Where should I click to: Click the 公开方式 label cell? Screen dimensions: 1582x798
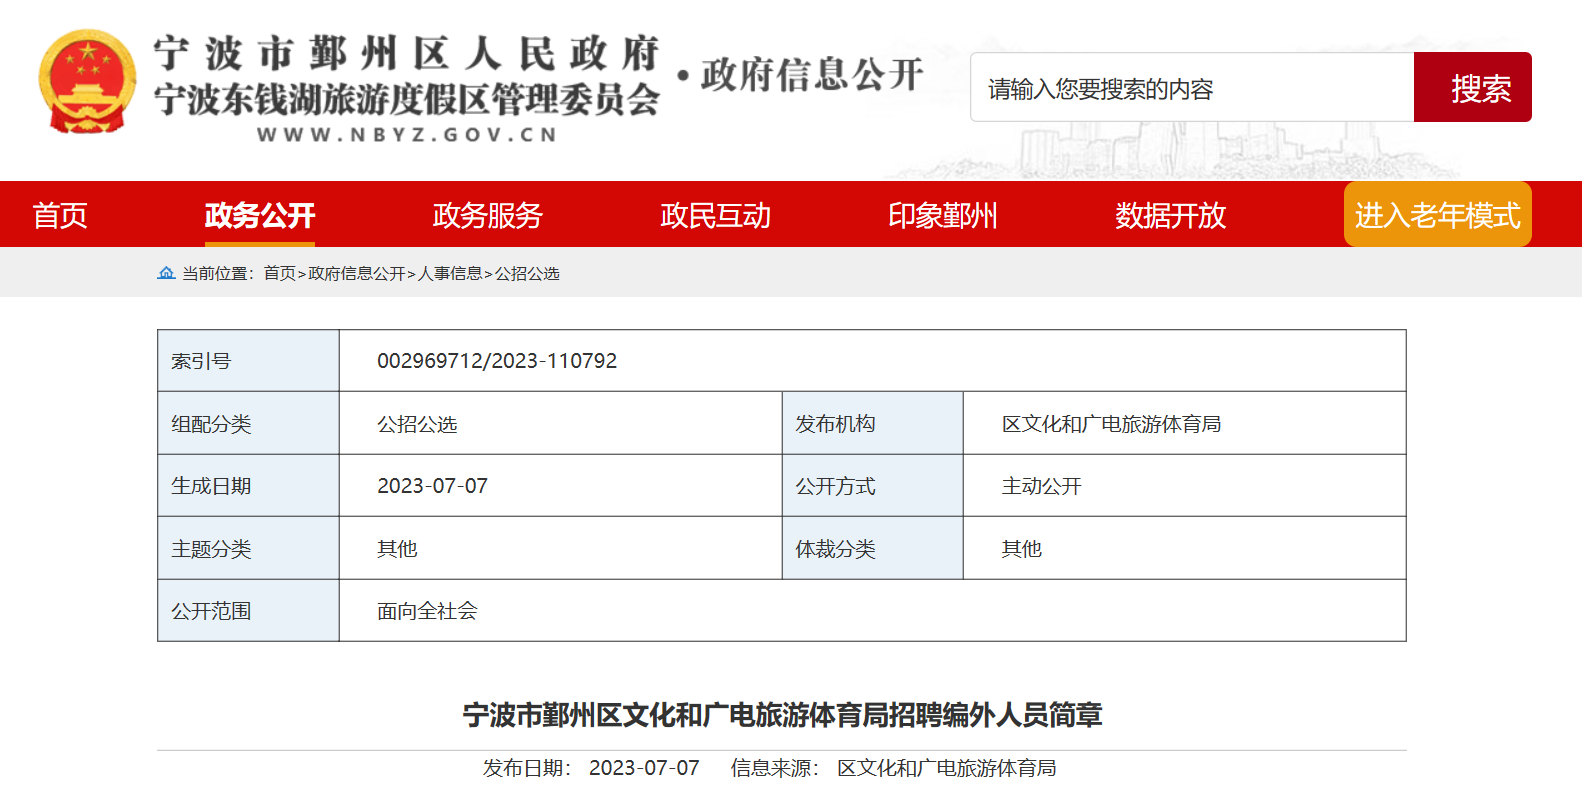point(873,486)
